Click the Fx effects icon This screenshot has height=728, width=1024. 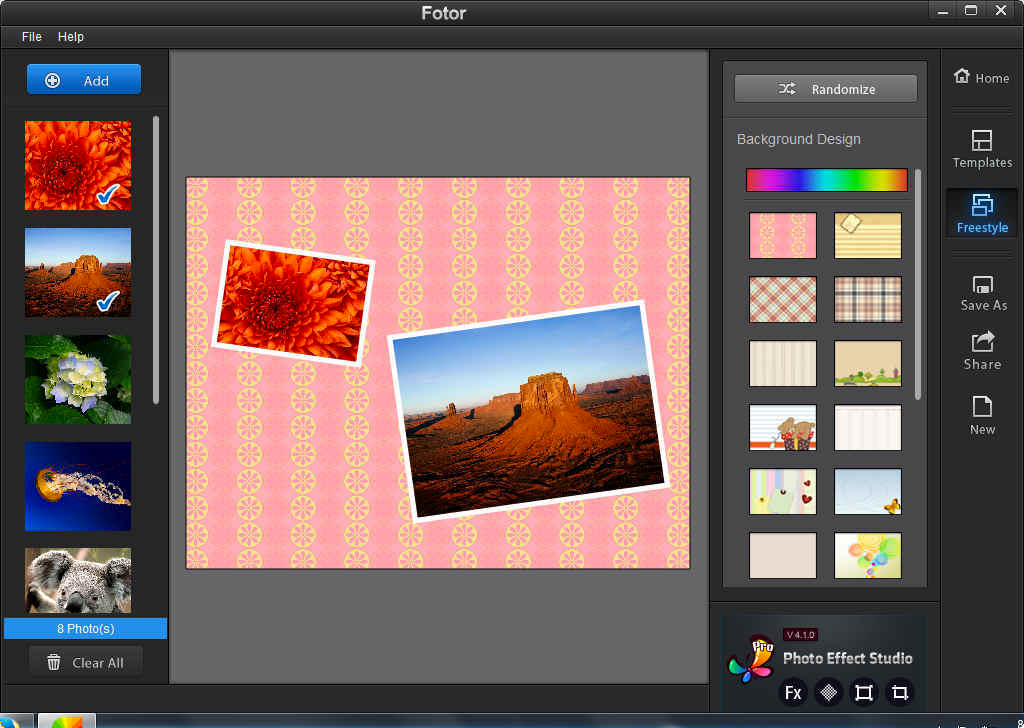793,692
